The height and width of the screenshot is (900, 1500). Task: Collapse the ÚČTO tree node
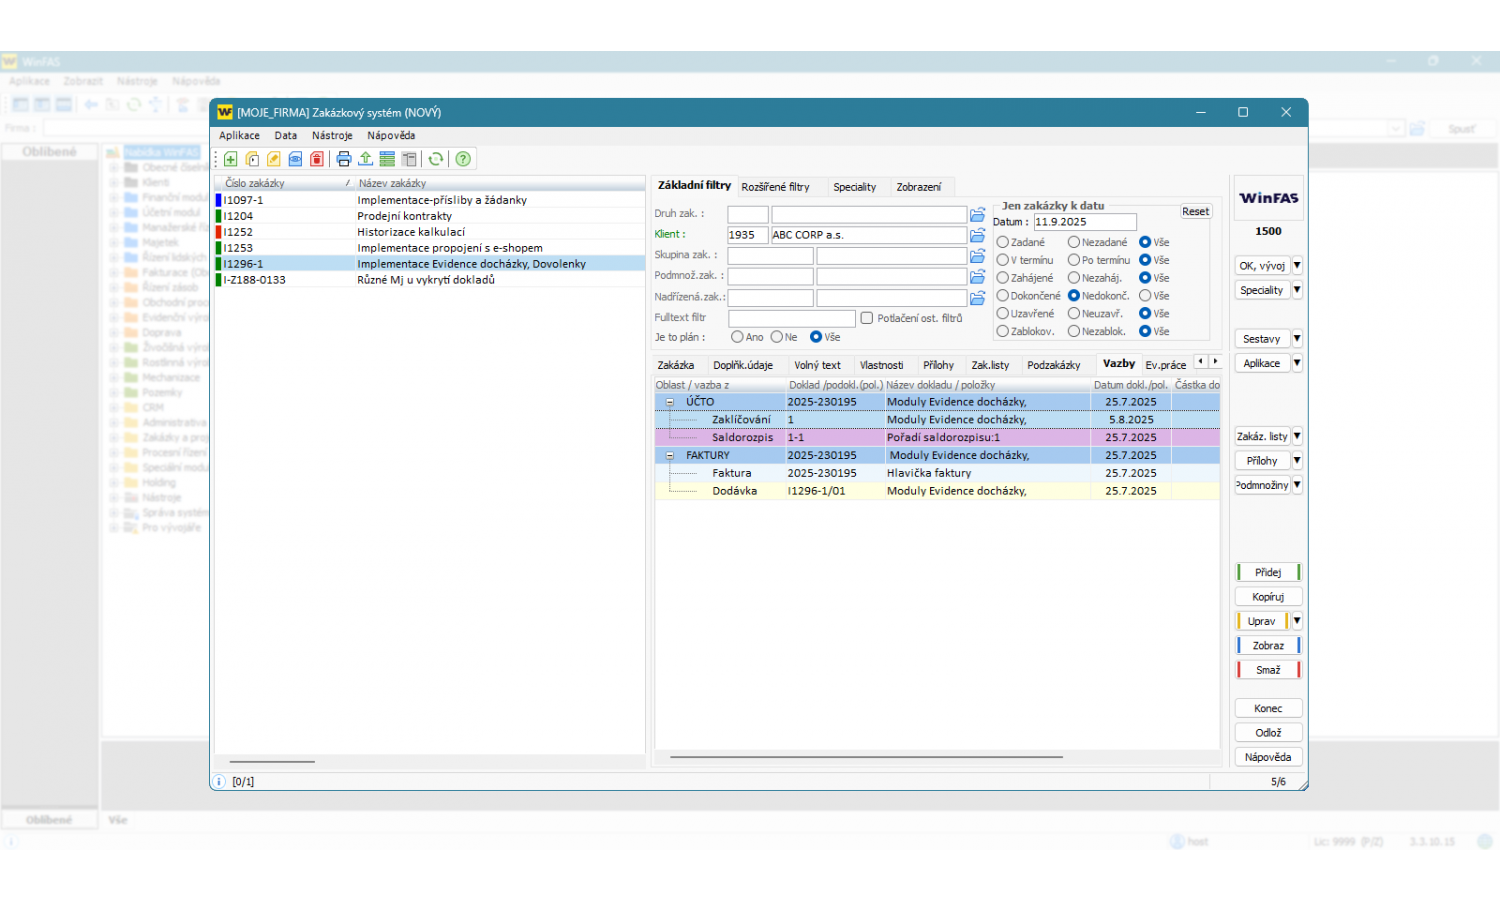670,402
